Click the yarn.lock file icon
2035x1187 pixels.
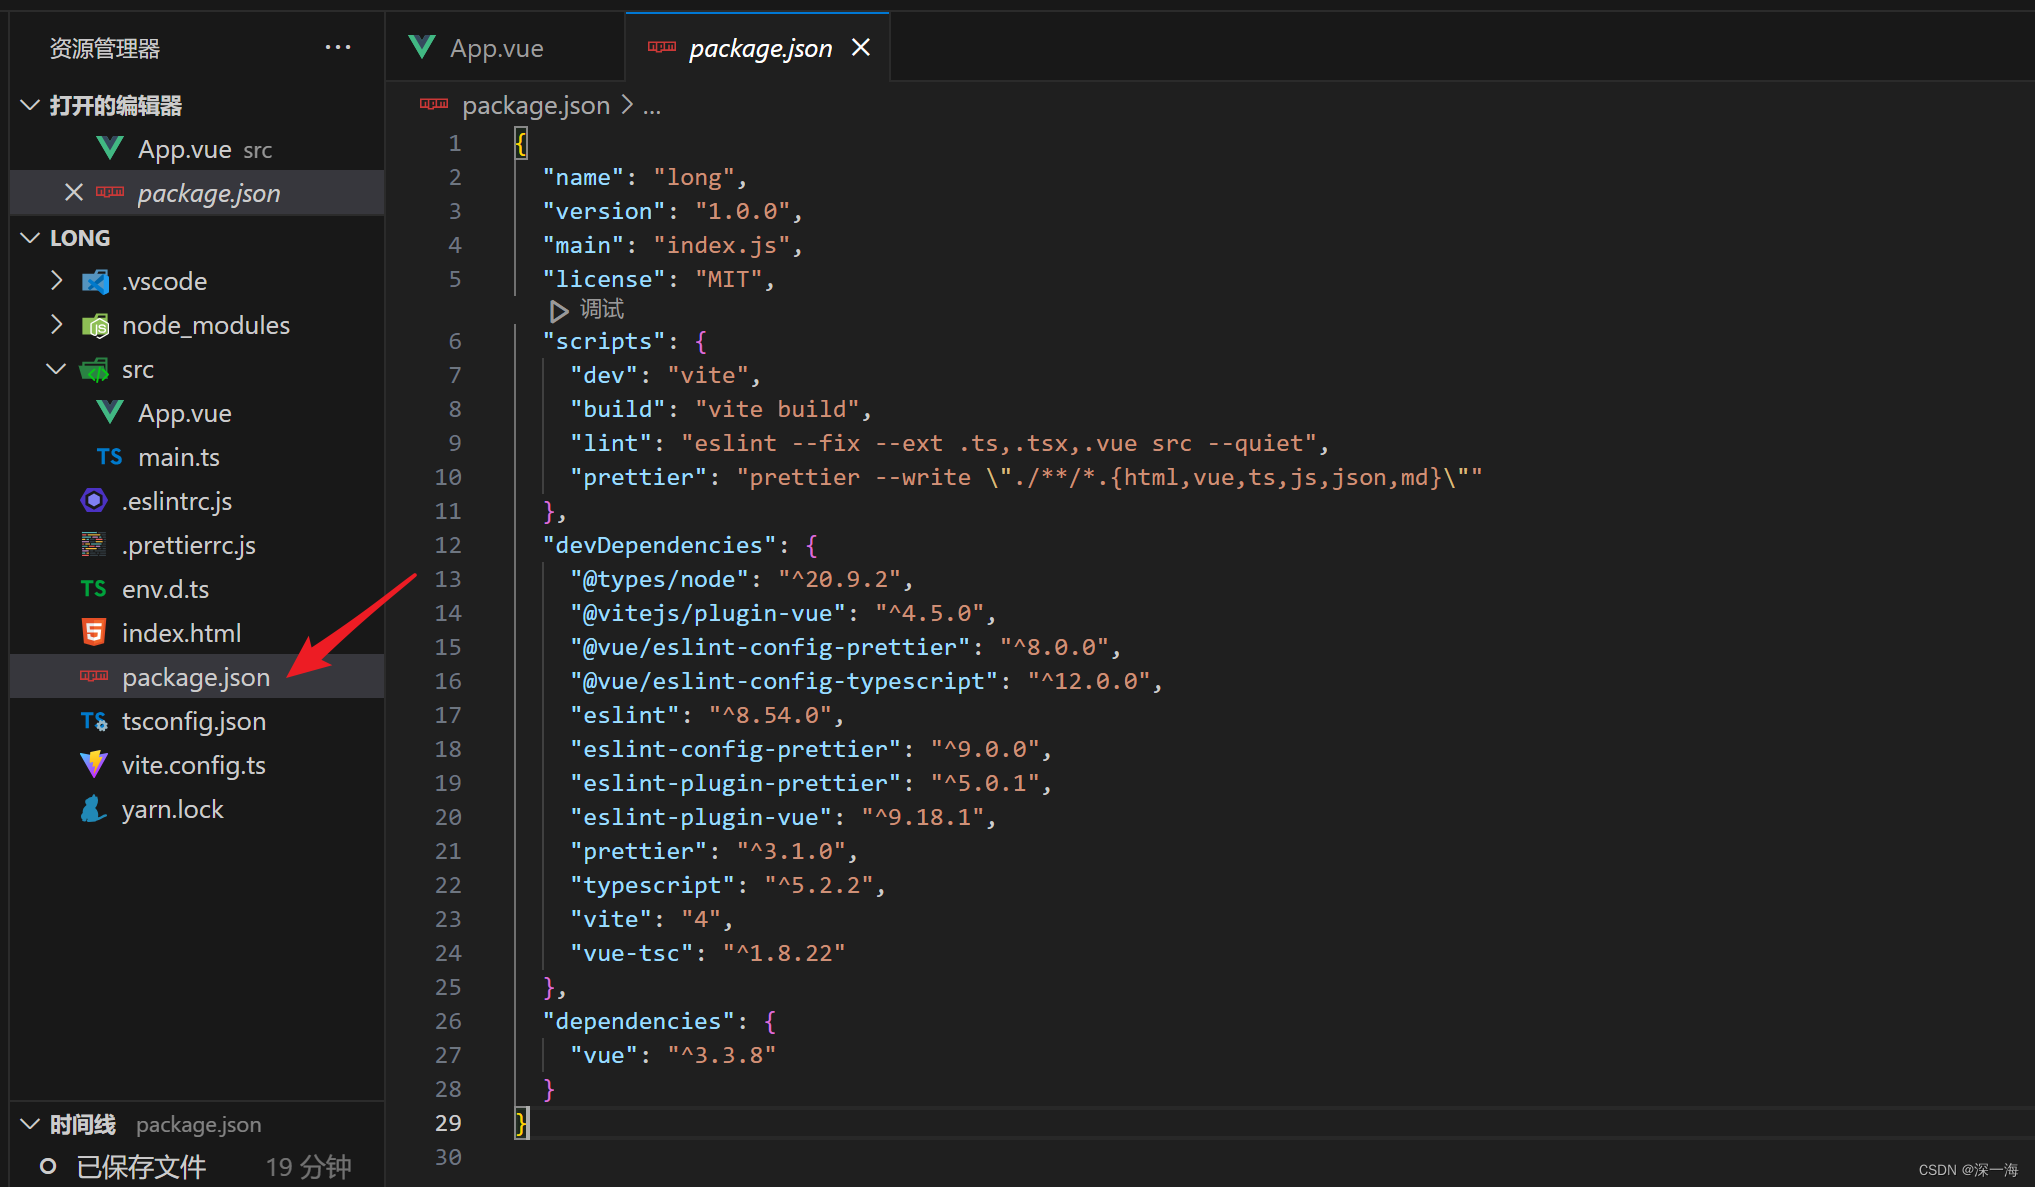pos(94,809)
